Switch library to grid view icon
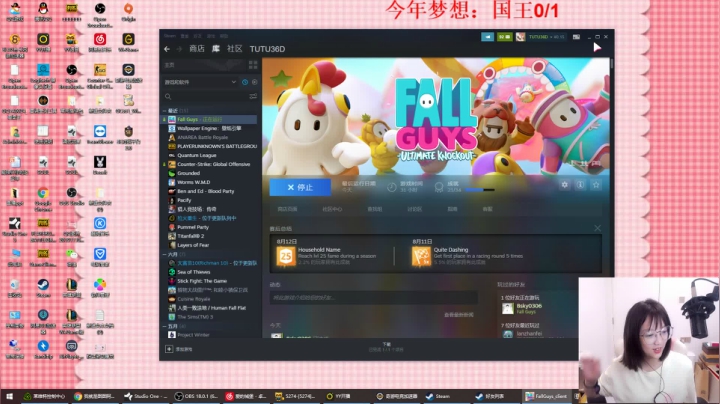 pyautogui.click(x=253, y=65)
